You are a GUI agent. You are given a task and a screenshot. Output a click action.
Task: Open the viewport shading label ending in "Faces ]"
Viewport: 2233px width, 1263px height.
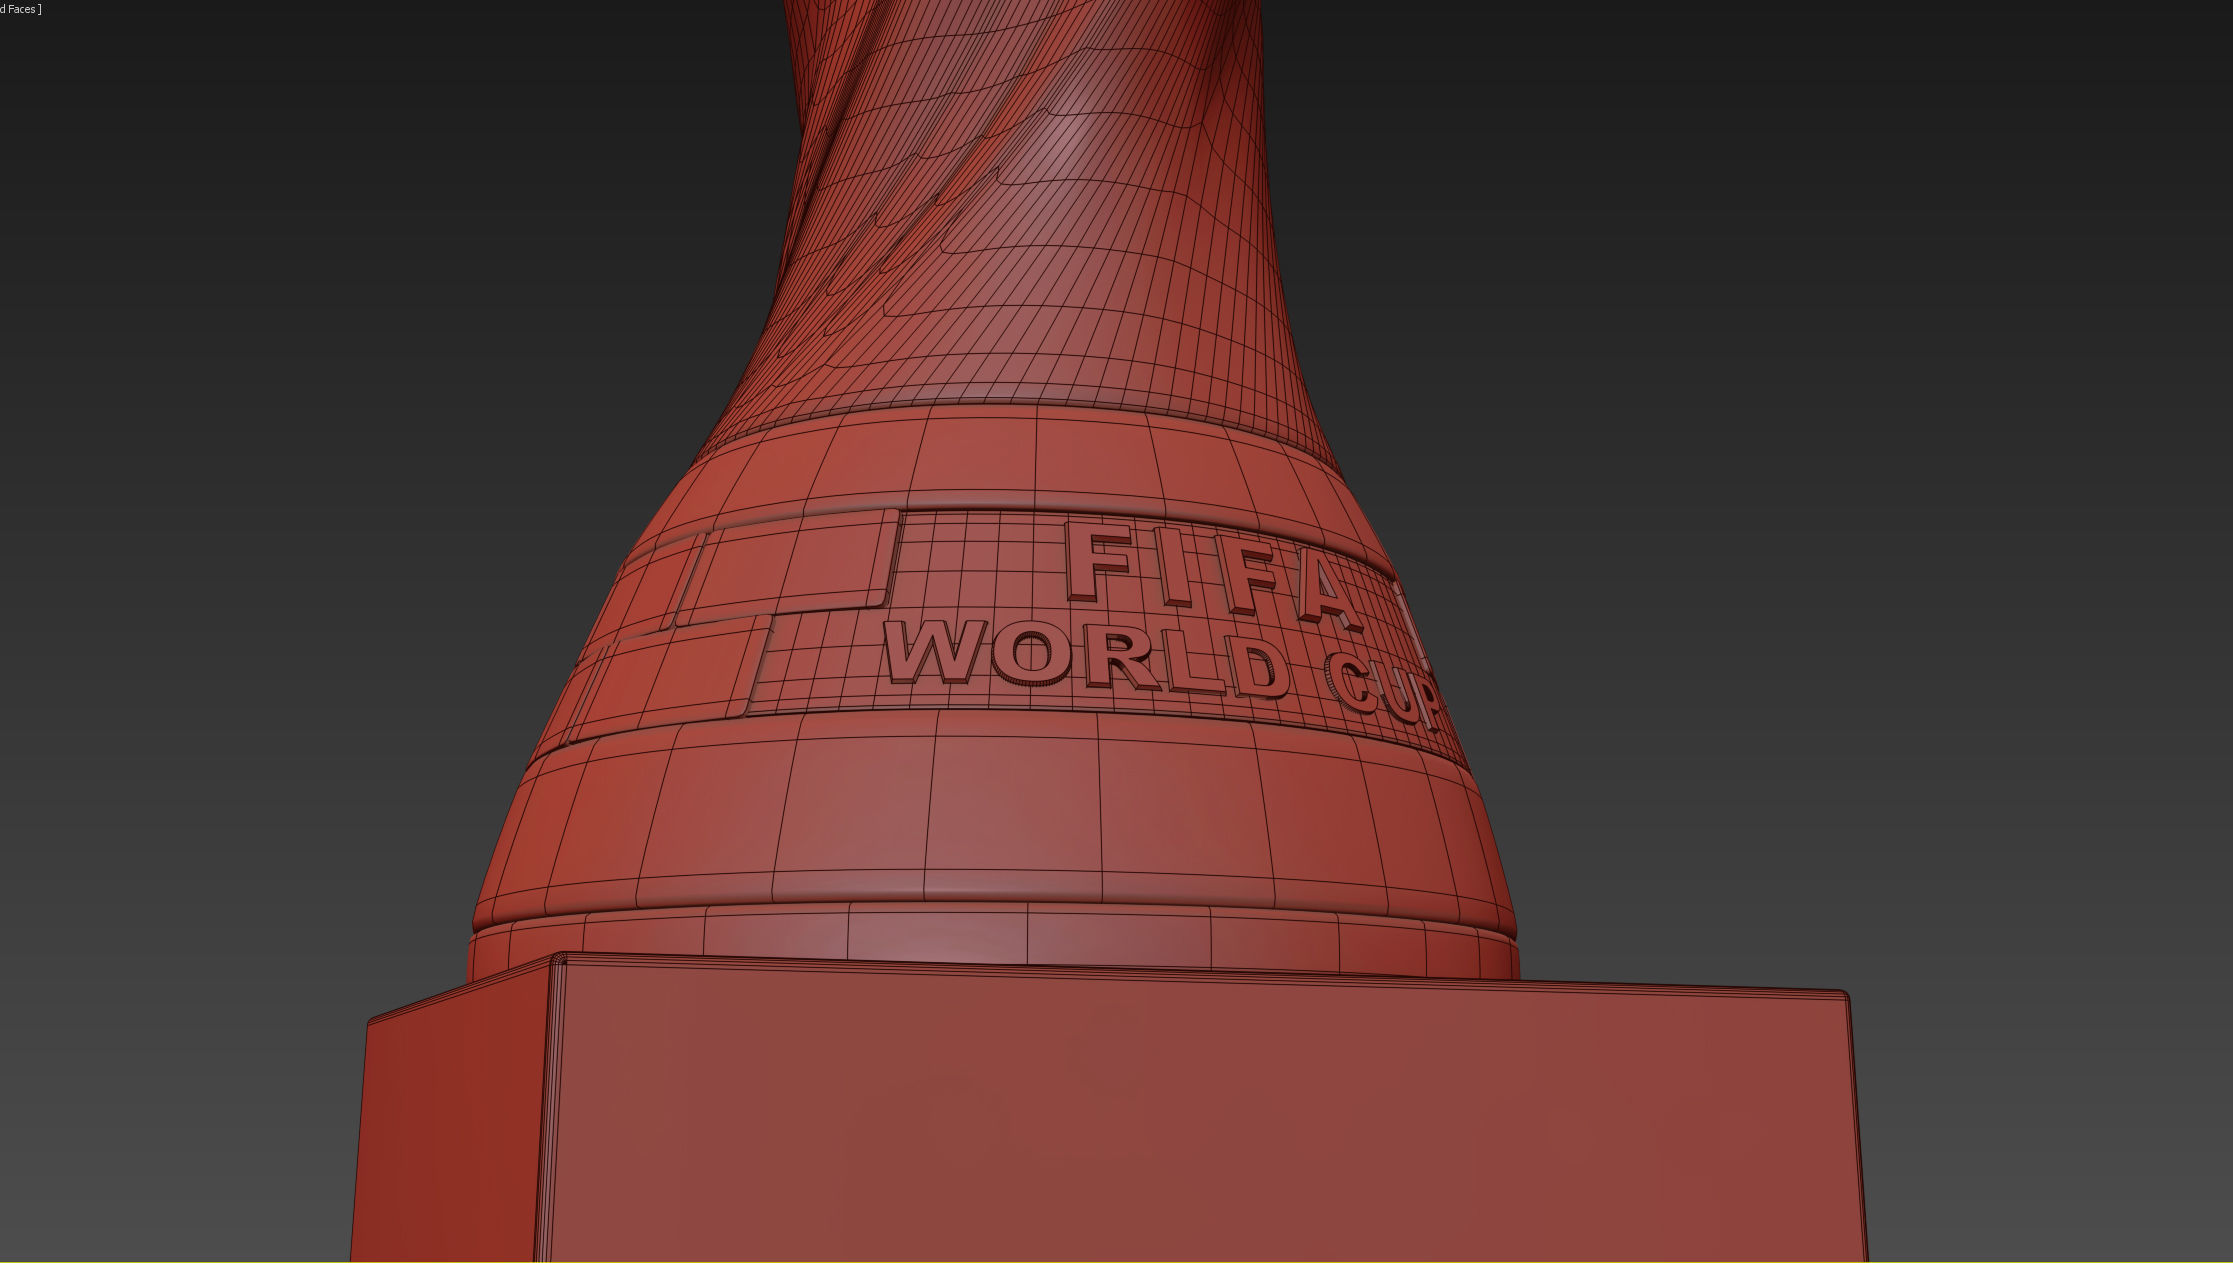20,9
